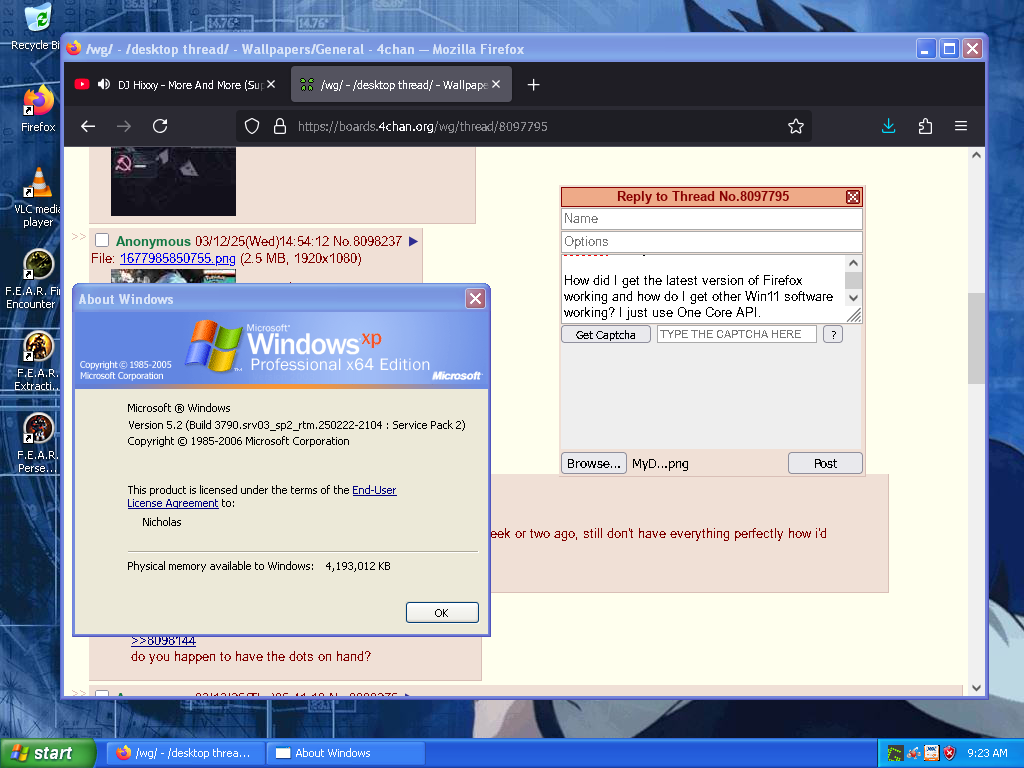This screenshot has height=768, width=1024.
Task: Open the Recycle Bin desktop icon
Action: coord(36,26)
